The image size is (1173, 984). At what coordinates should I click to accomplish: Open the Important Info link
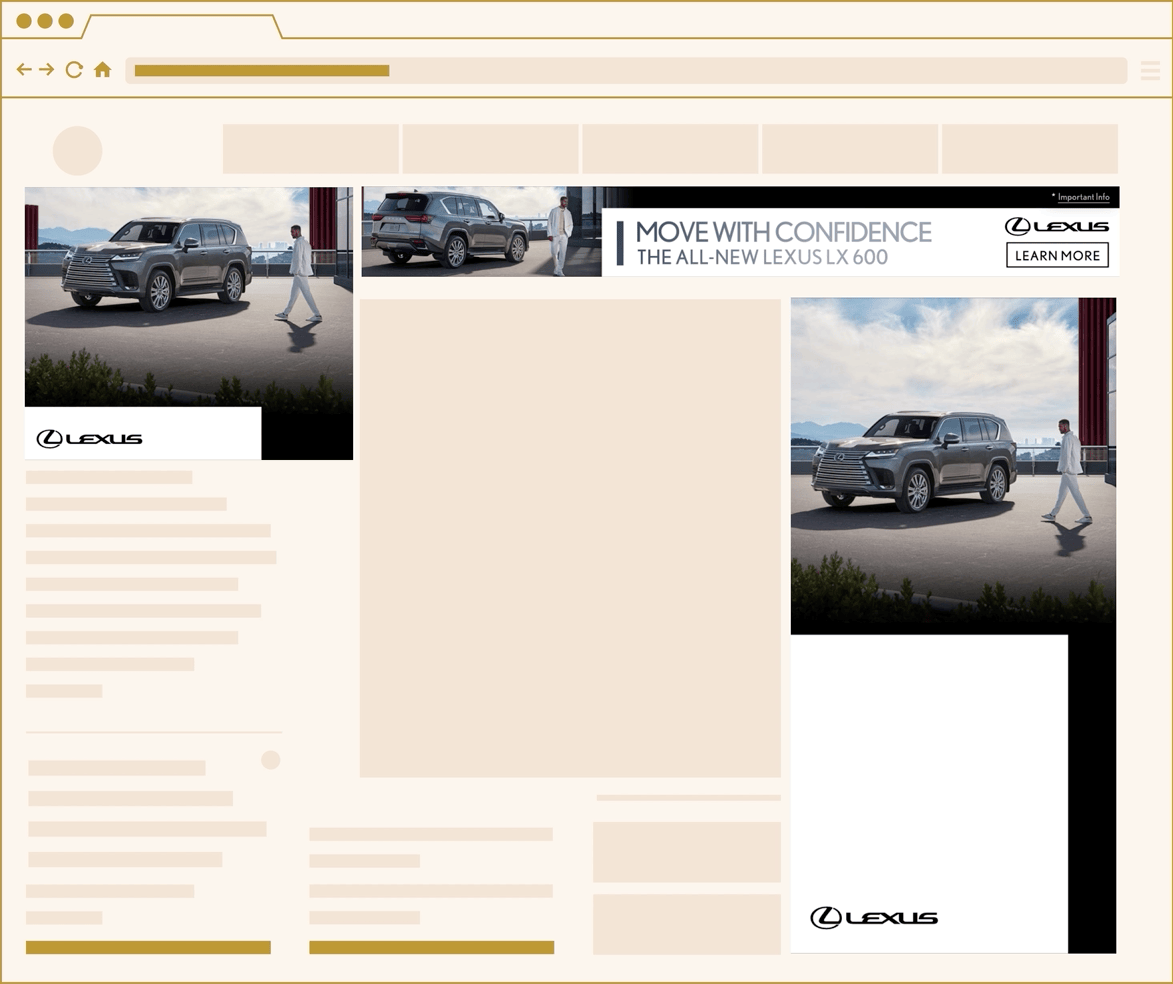click(x=1083, y=197)
